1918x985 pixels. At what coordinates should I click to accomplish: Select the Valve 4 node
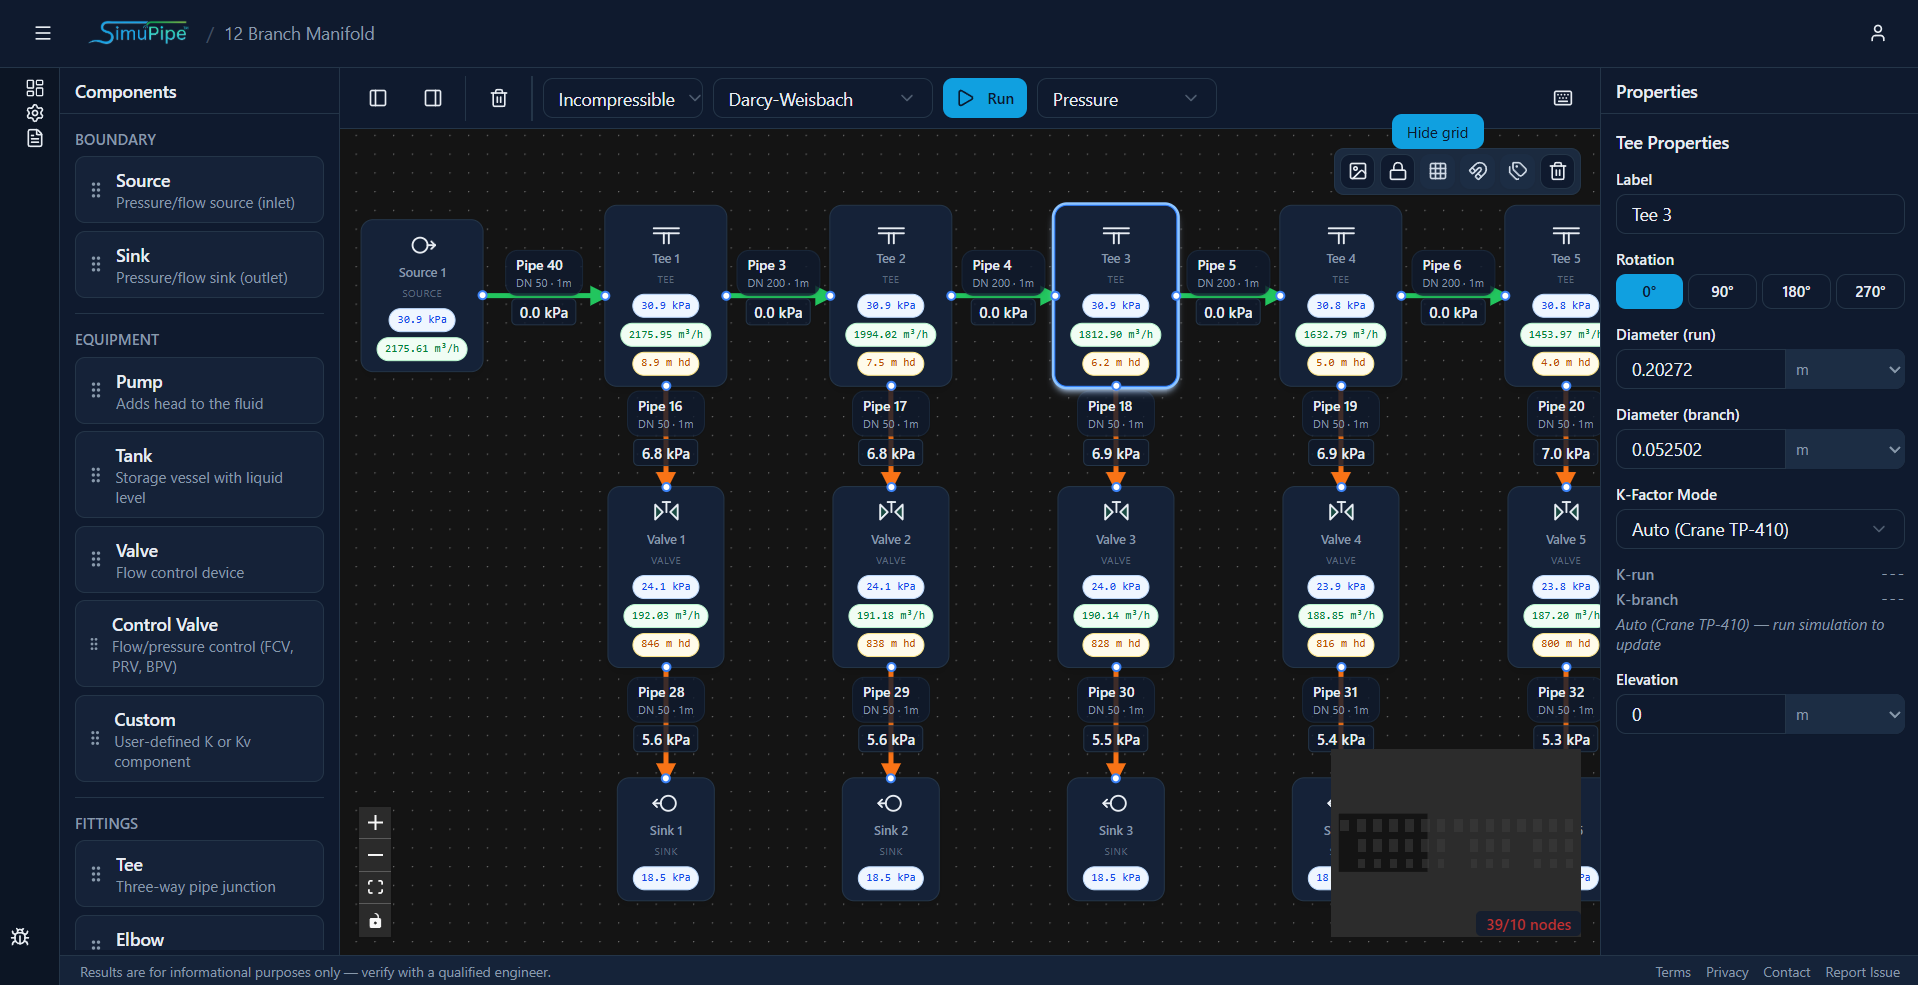(x=1341, y=577)
